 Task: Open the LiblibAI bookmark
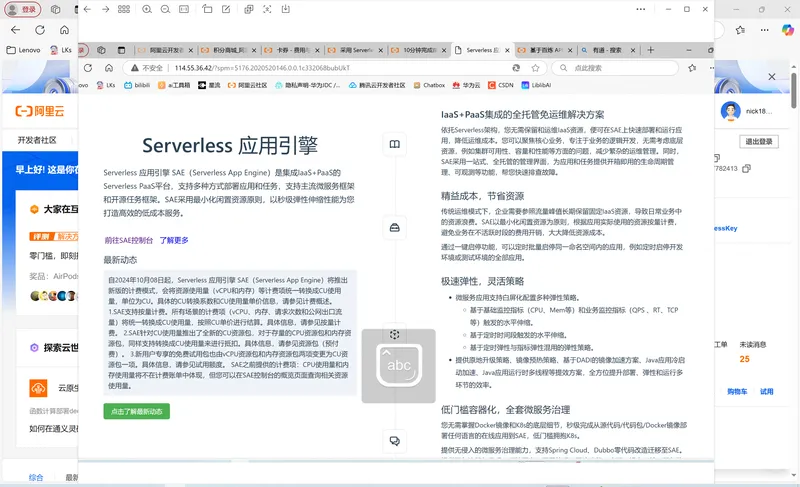click(x=536, y=85)
